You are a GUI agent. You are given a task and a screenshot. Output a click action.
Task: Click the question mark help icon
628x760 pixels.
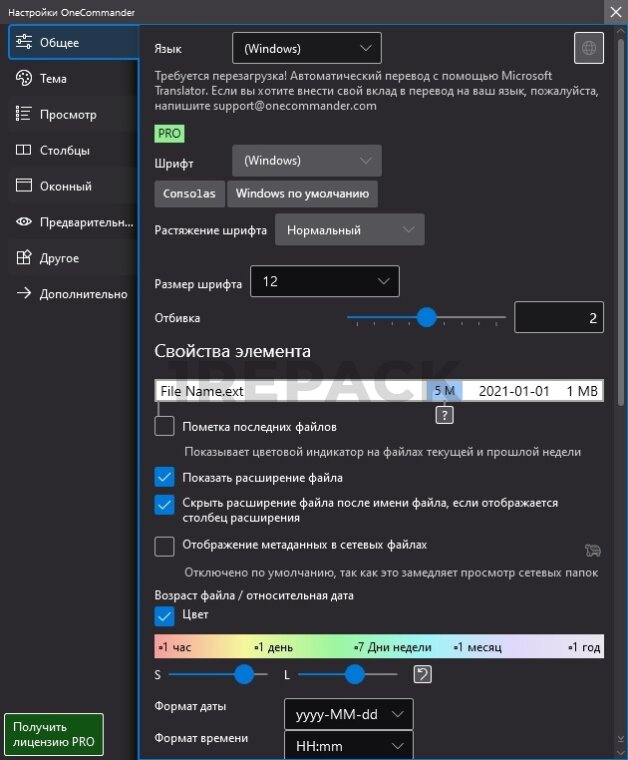click(445, 415)
